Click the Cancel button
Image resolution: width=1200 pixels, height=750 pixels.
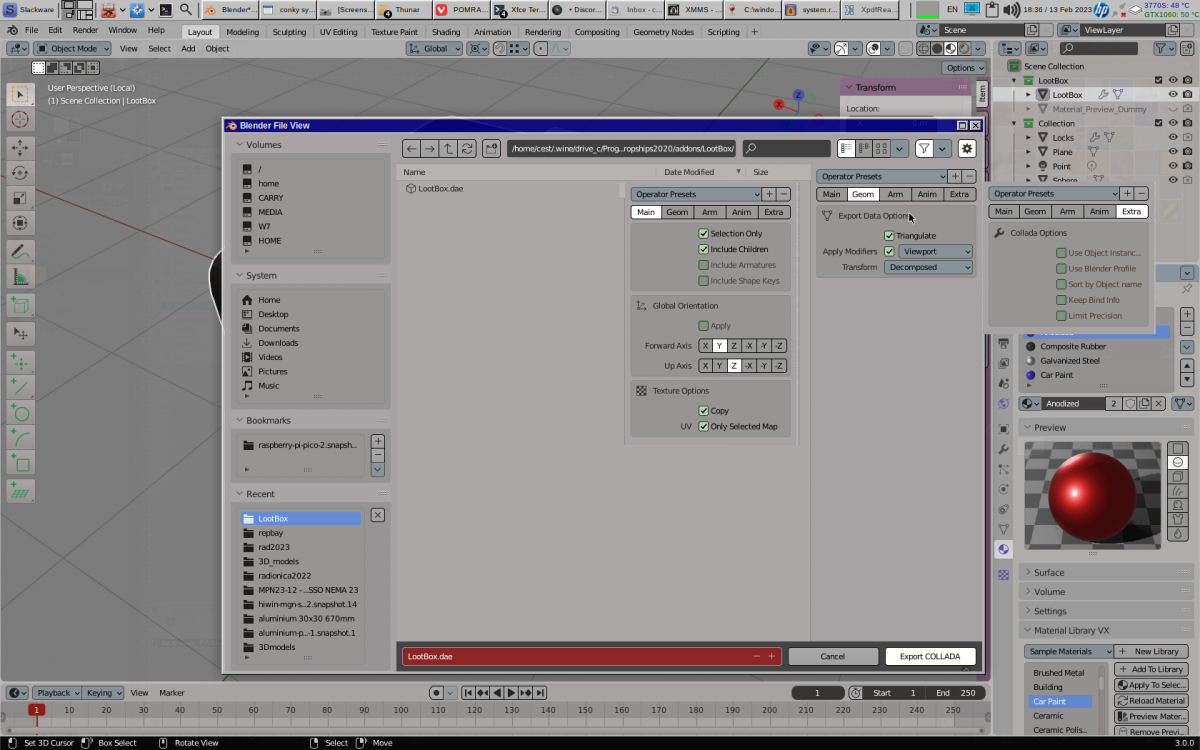pos(832,657)
